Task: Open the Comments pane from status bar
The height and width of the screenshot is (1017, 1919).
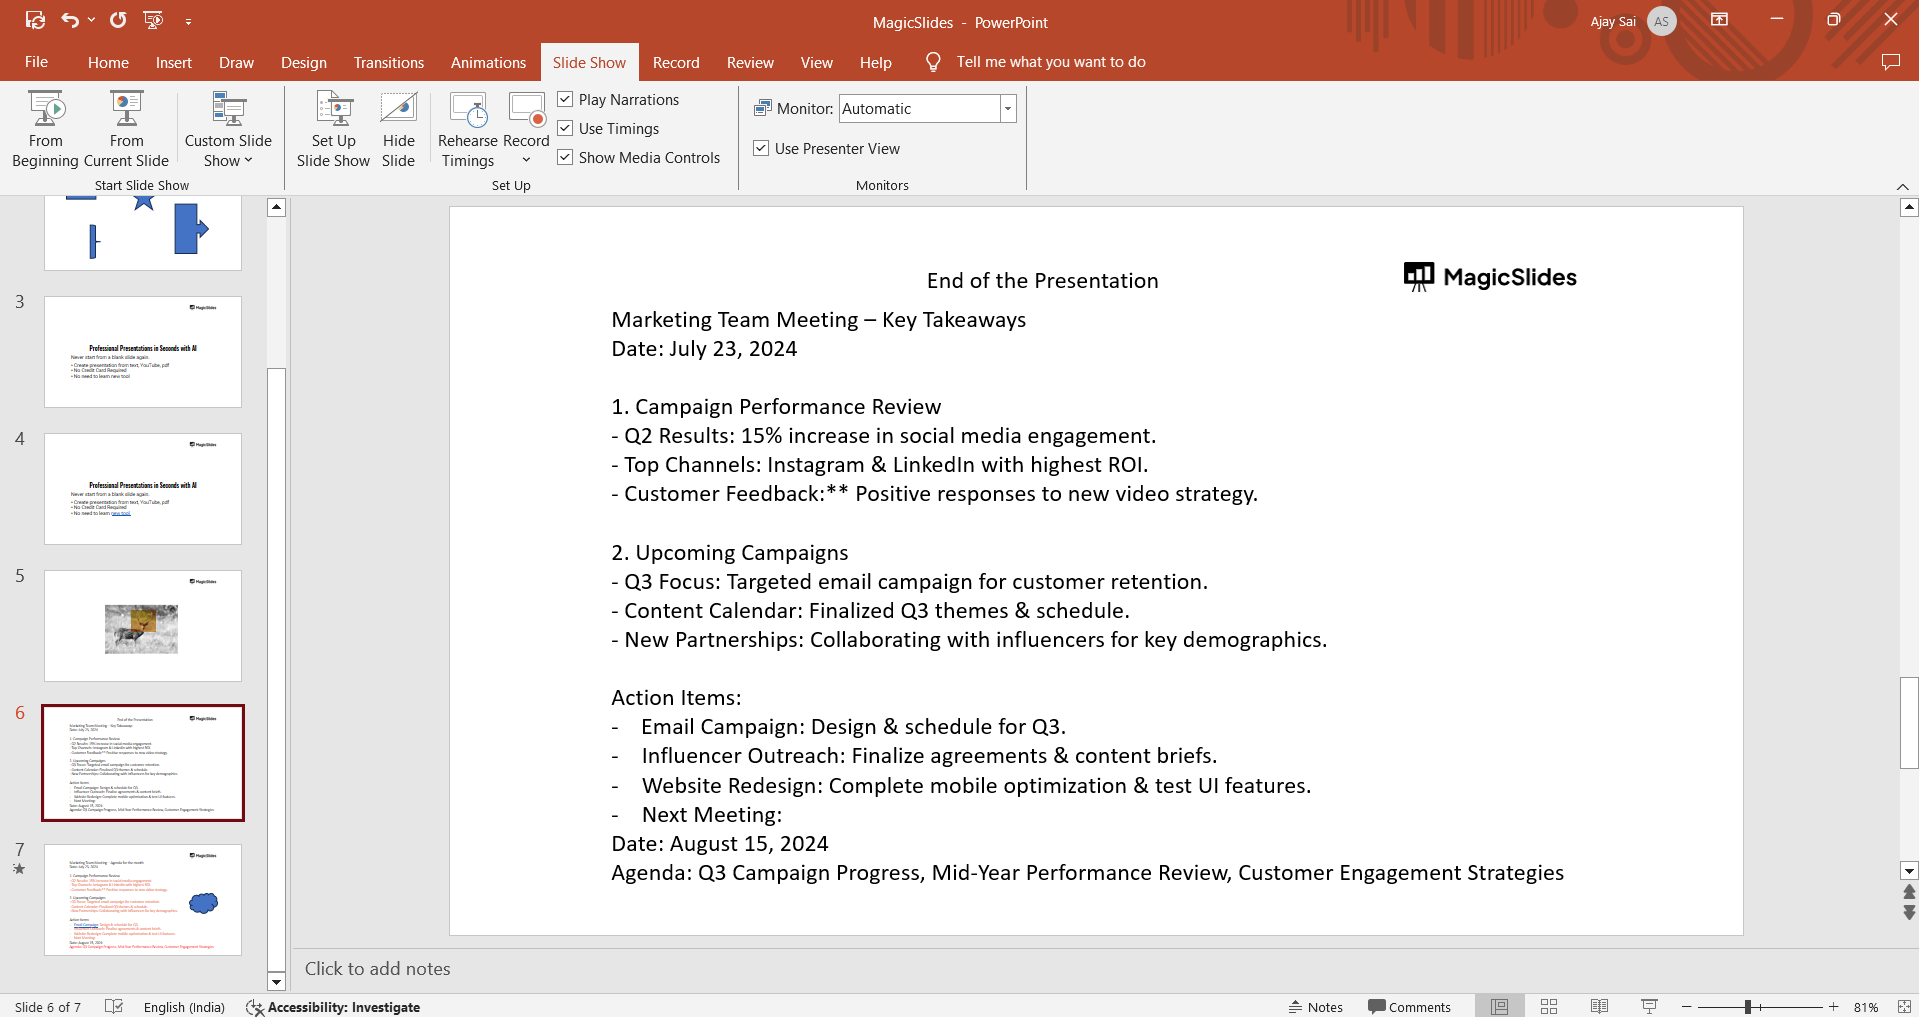Action: tap(1409, 1007)
